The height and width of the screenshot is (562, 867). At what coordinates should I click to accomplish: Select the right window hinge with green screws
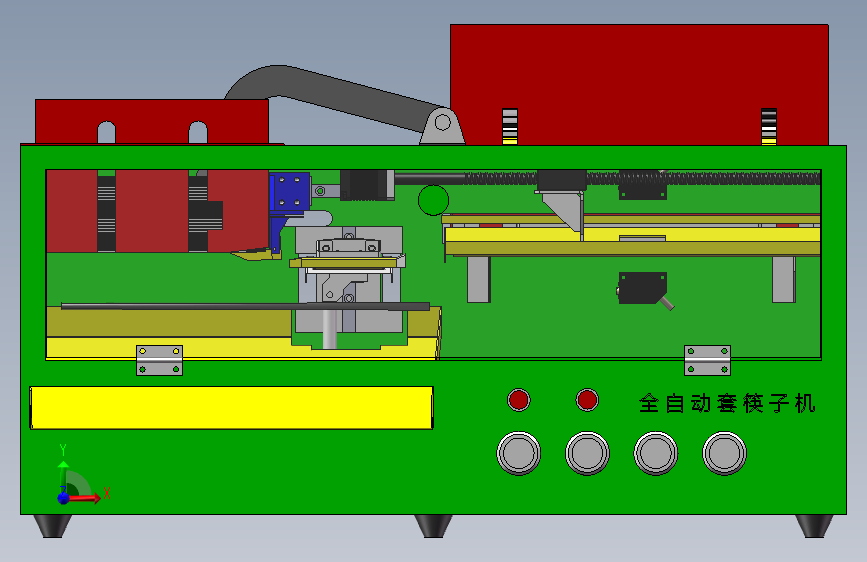coord(707,360)
